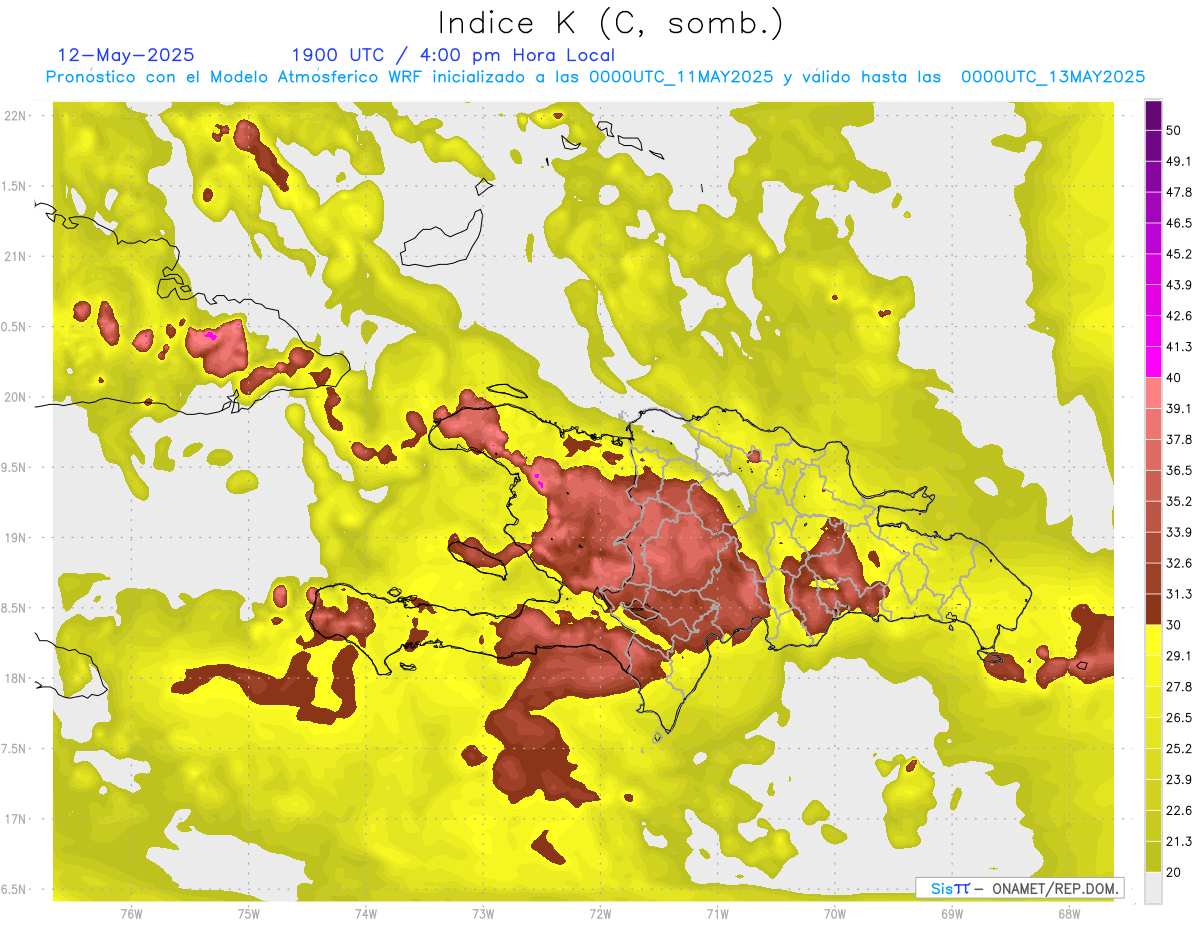
Task: Click the 72W longitude label
Action: (x=600, y=913)
